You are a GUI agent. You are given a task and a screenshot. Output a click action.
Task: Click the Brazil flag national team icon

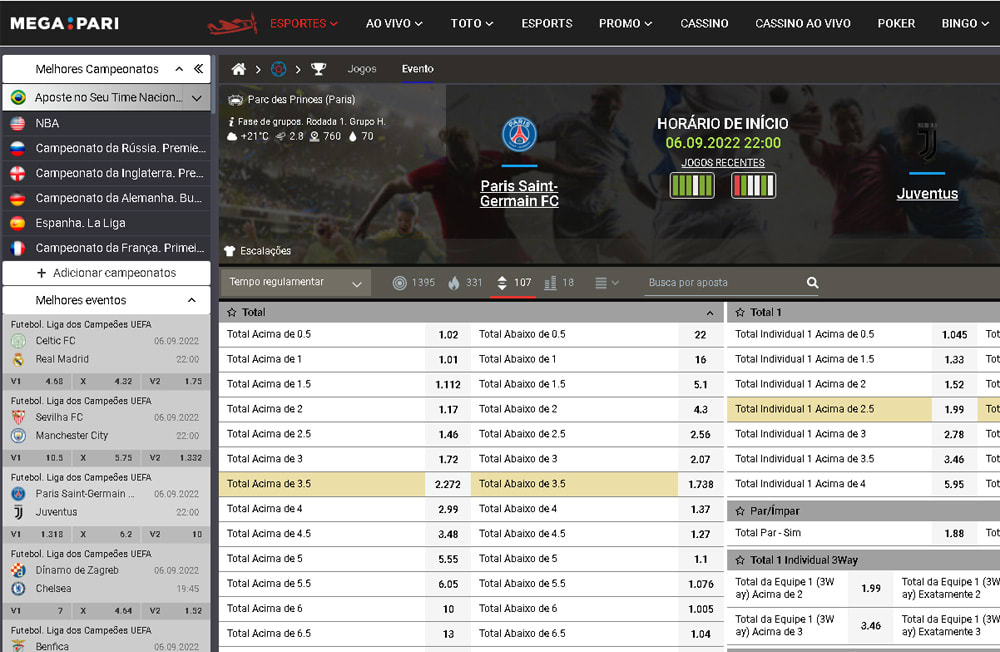18,97
